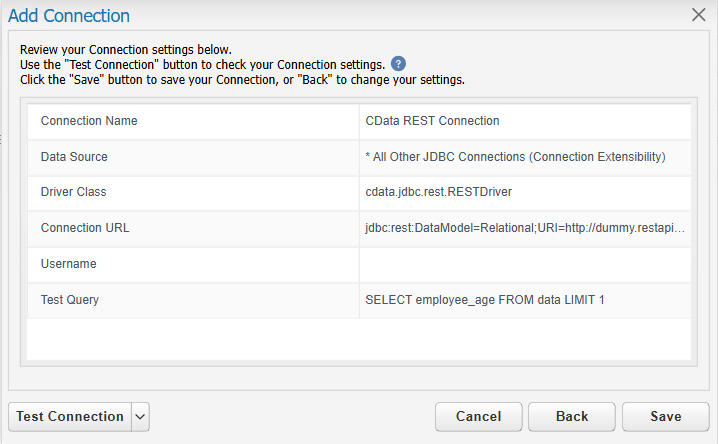Cancel adding the connection
This screenshot has height=444, width=718.
point(479,417)
